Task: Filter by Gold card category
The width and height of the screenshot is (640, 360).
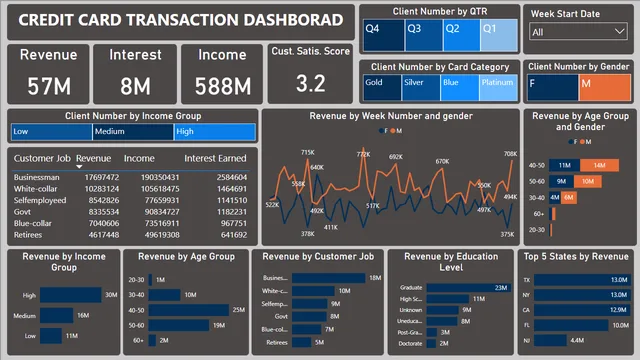Action: pos(382,87)
